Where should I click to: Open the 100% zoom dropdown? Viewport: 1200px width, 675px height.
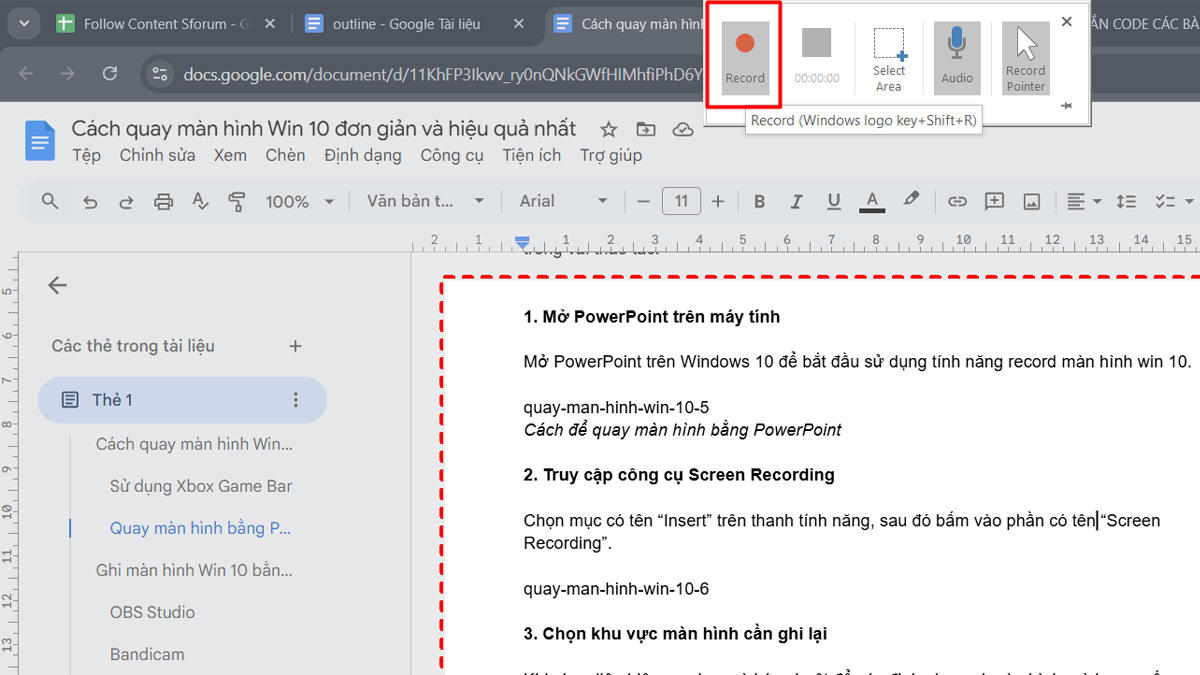(x=299, y=201)
